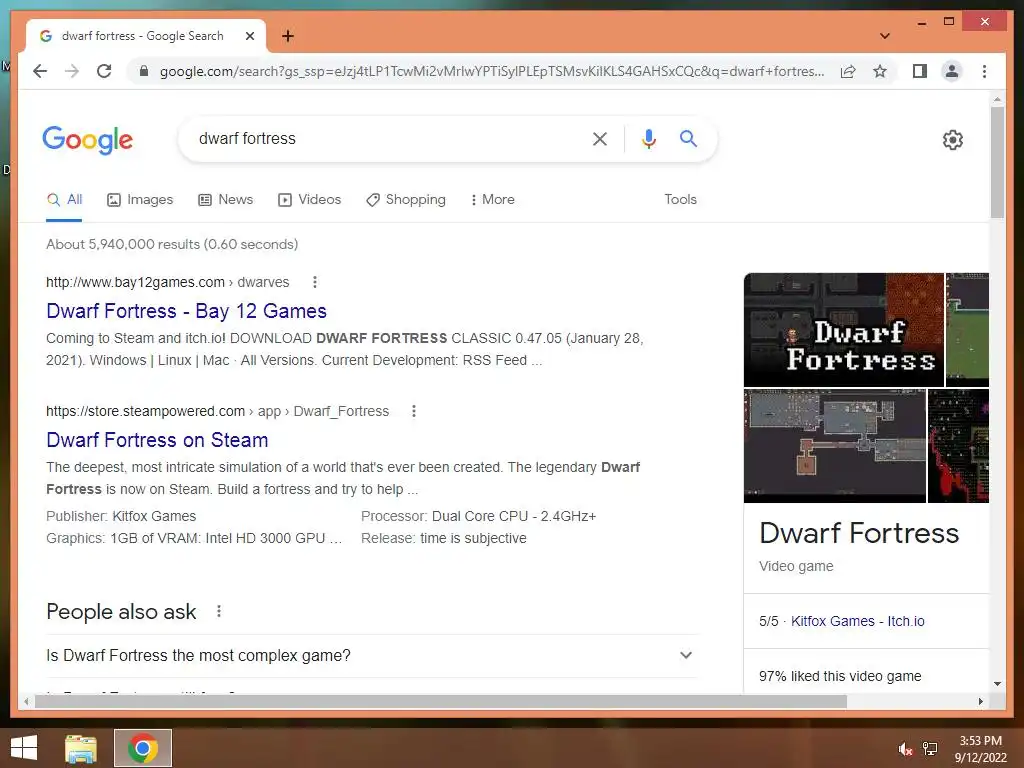Switch to News results
Image resolution: width=1024 pixels, height=768 pixels.
click(x=225, y=200)
